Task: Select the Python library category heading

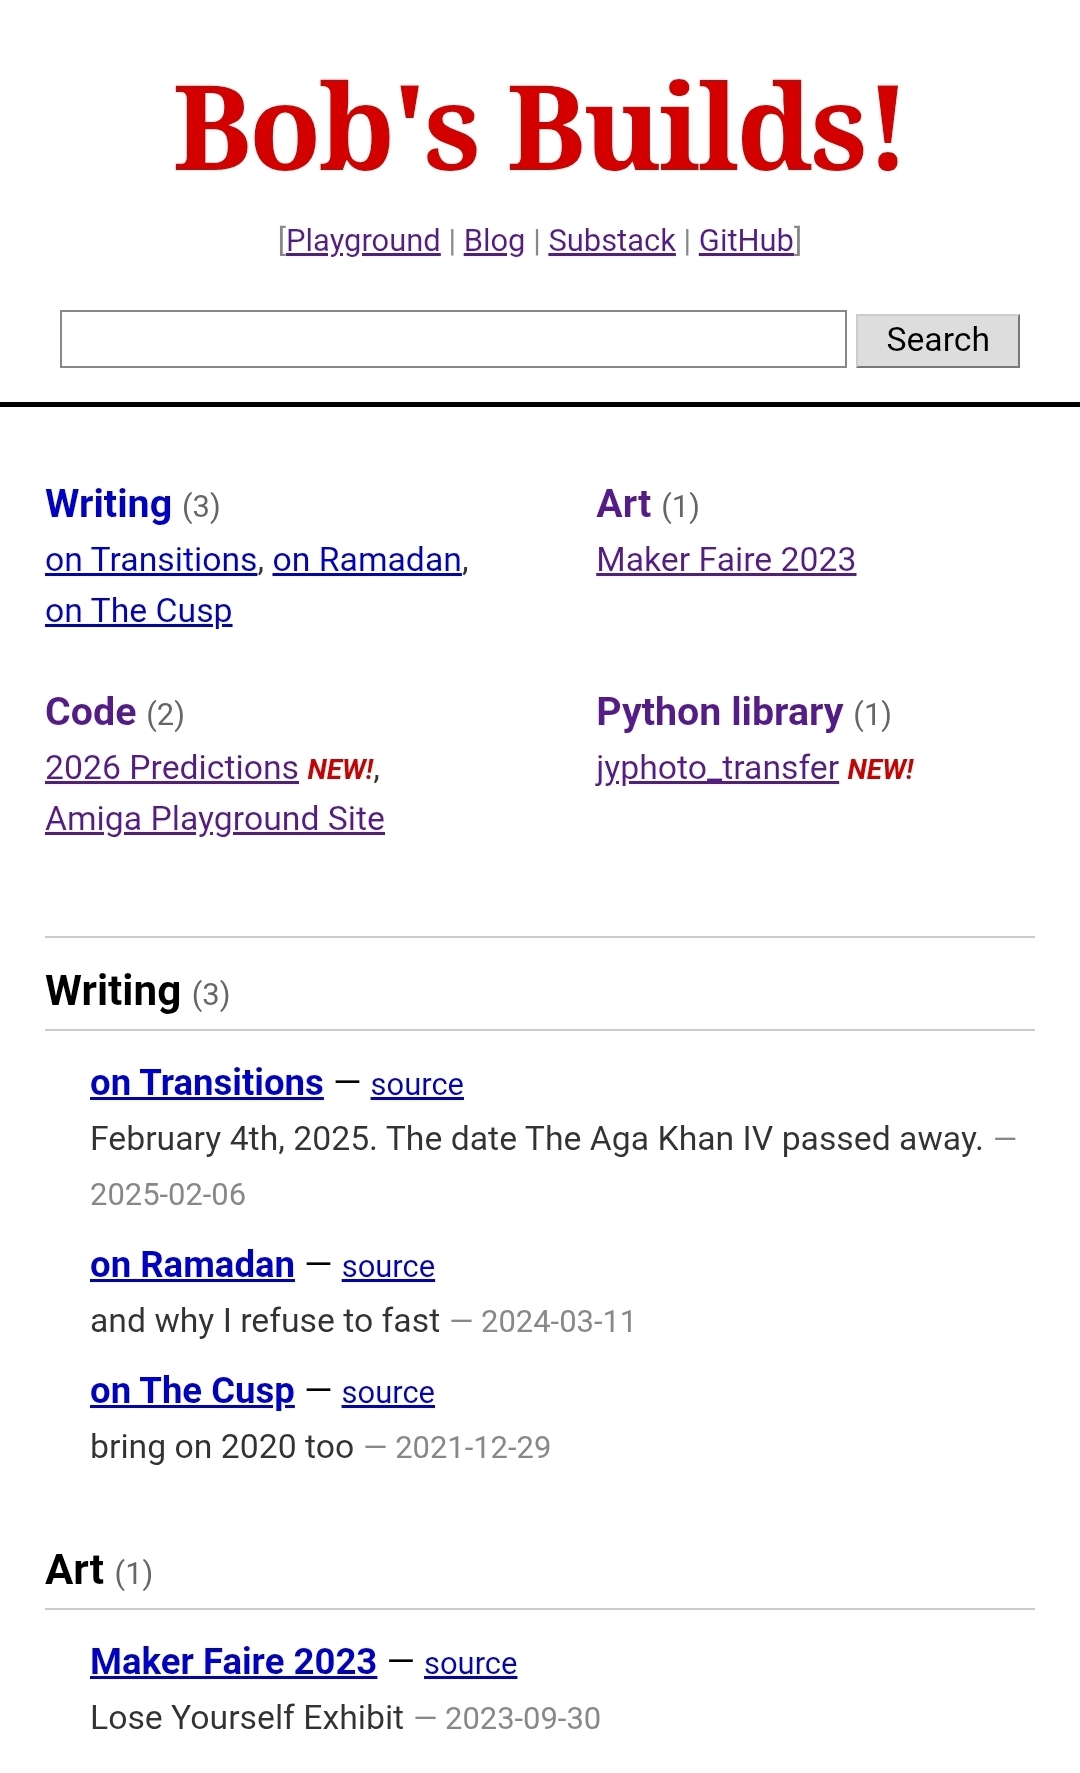Action: click(719, 712)
